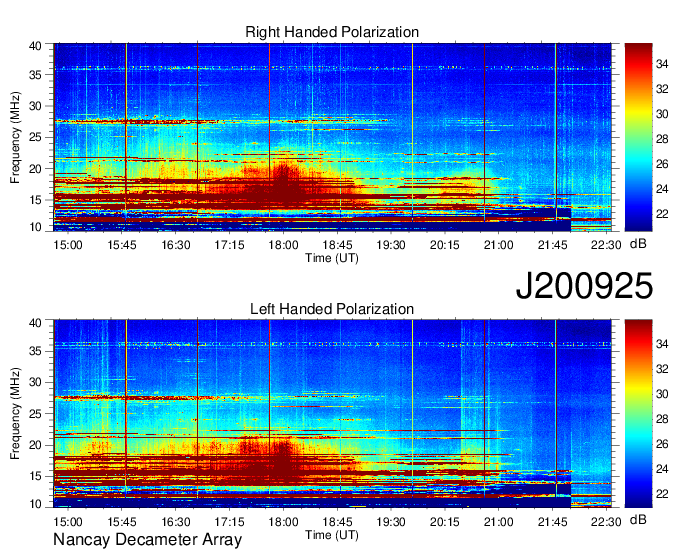Click "40" frequency tick of right-handed plot
Viewport: 680px width, 552px height.
36,46
